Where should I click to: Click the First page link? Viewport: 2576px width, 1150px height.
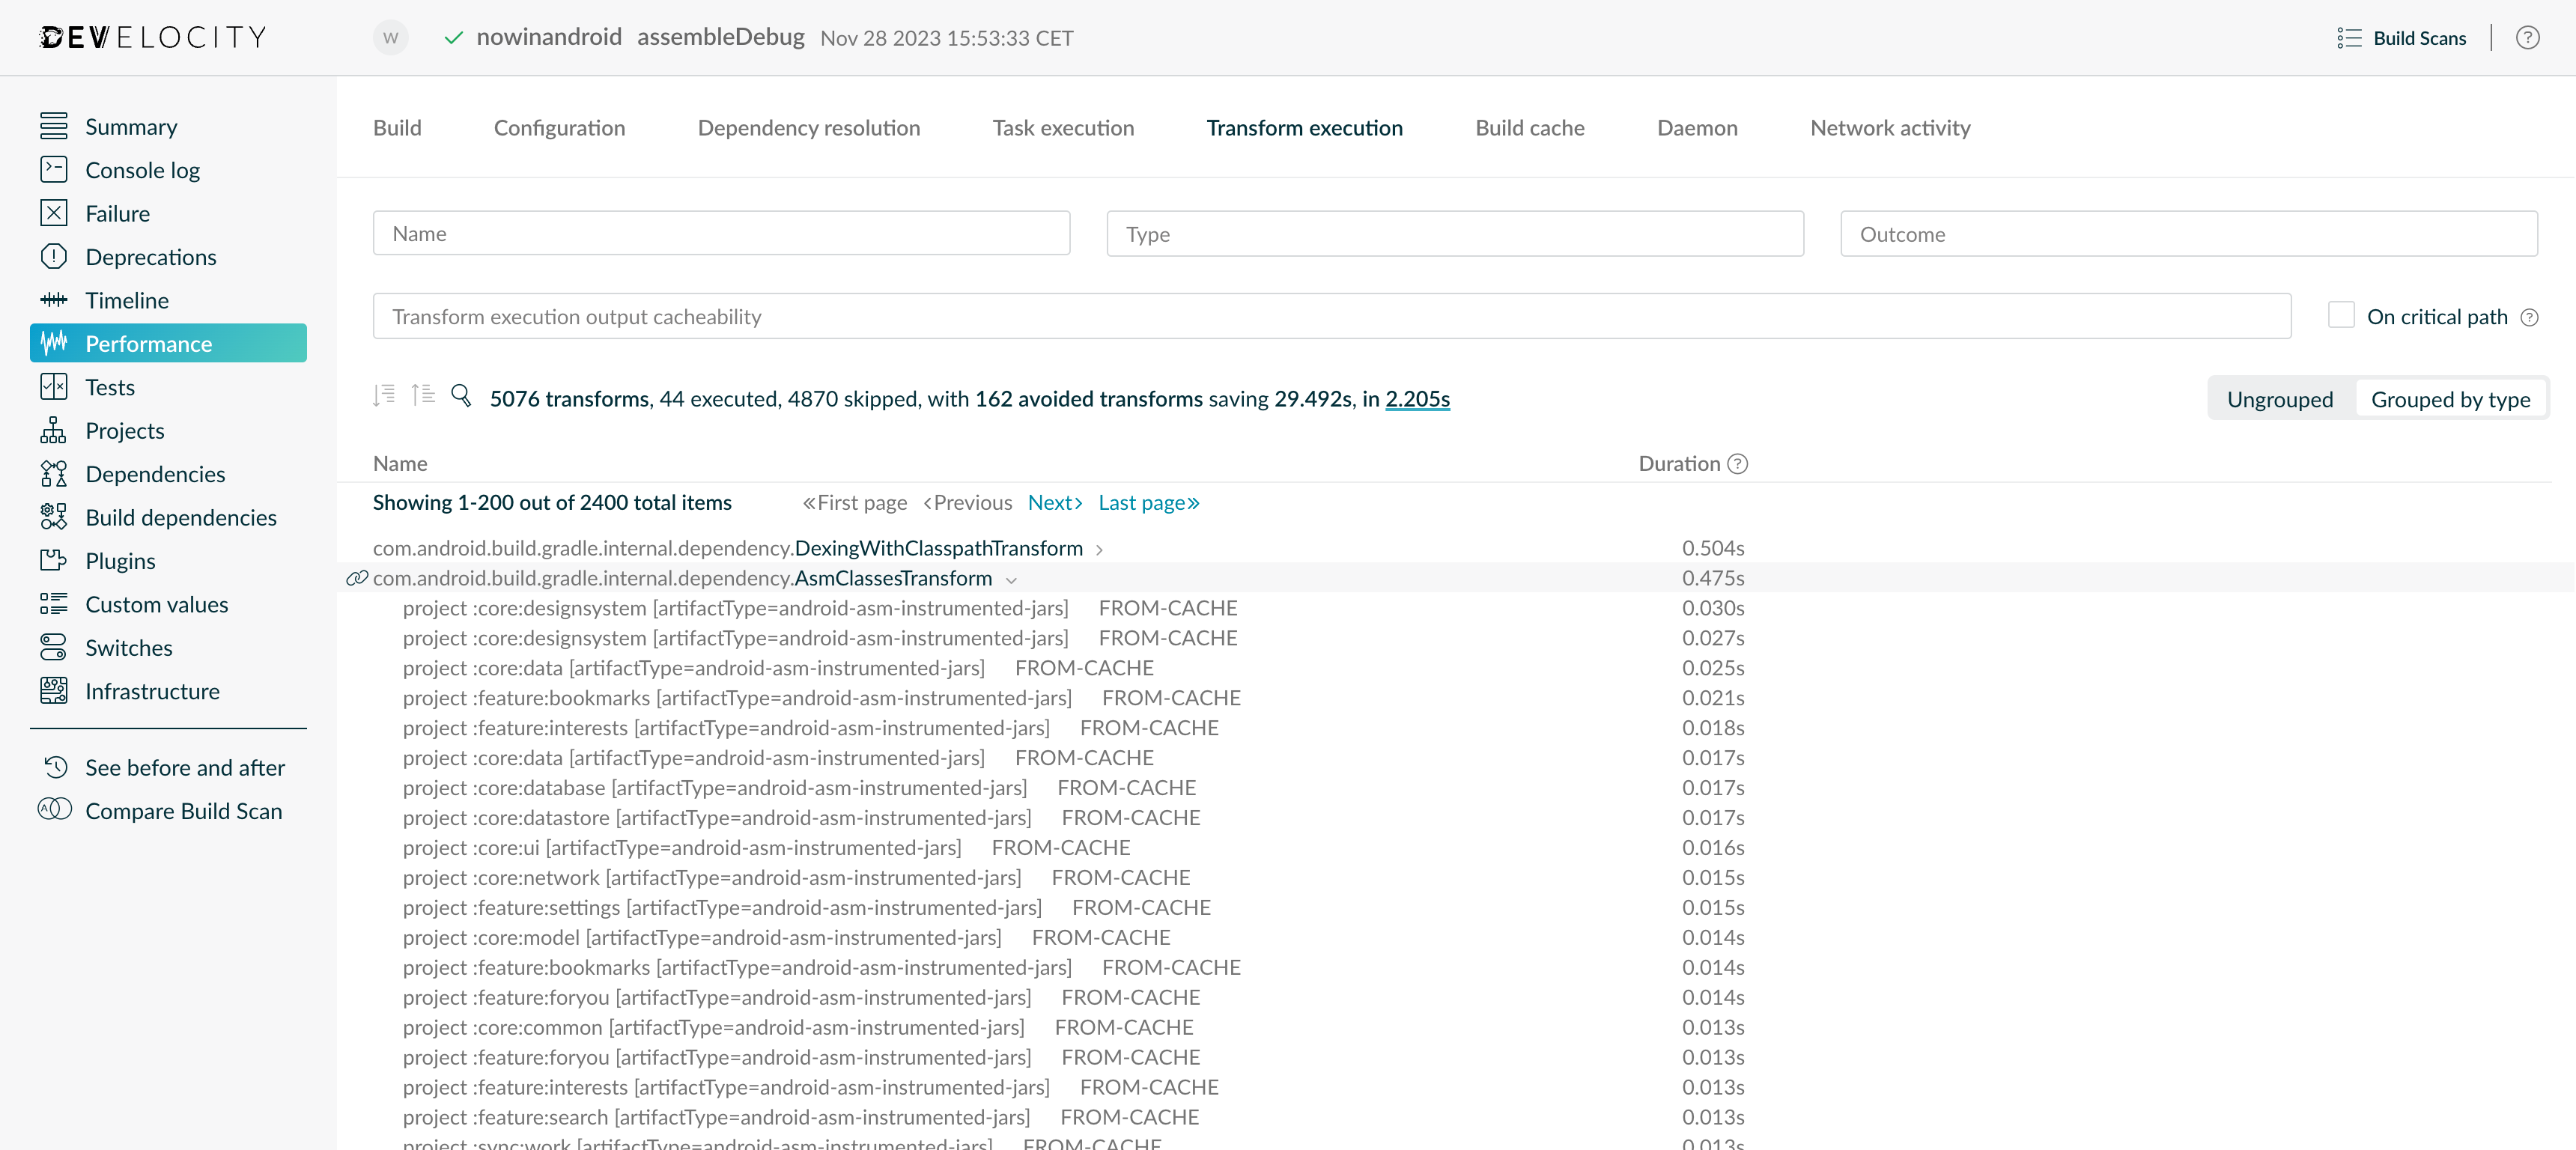click(x=855, y=502)
